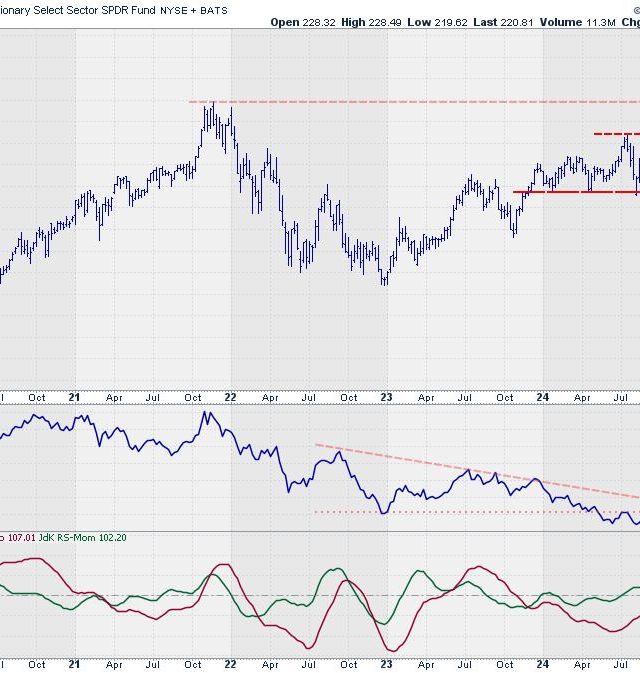Click year 24 on the bottom time axis
Image resolution: width=640 pixels, height=673 pixels.
coord(542,663)
